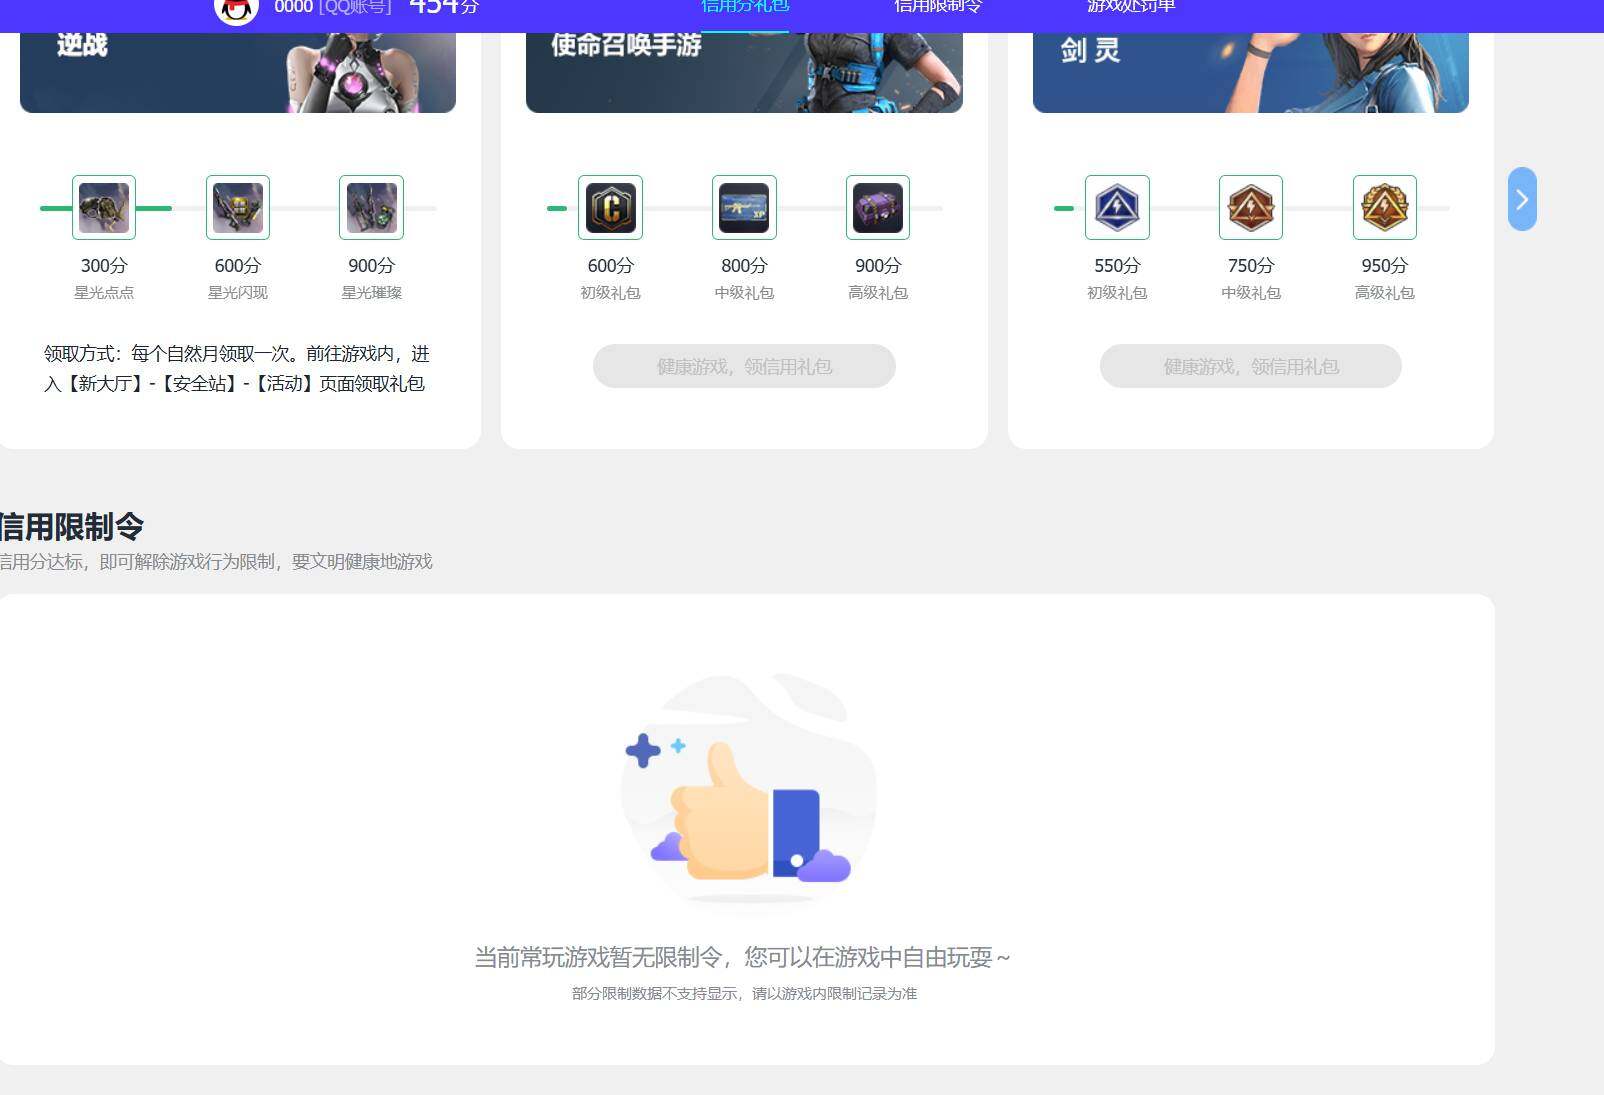The width and height of the screenshot is (1604, 1095).
Task: Click the 300分 星光点点 reward icon
Action: tap(104, 207)
